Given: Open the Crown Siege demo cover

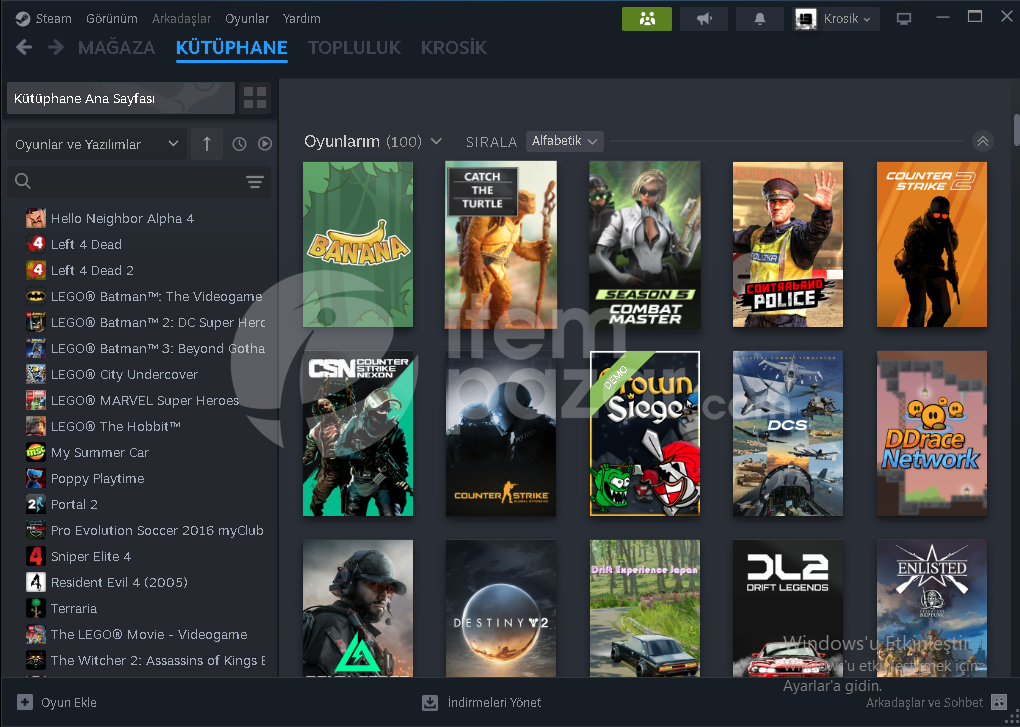Looking at the screenshot, I should (x=645, y=434).
